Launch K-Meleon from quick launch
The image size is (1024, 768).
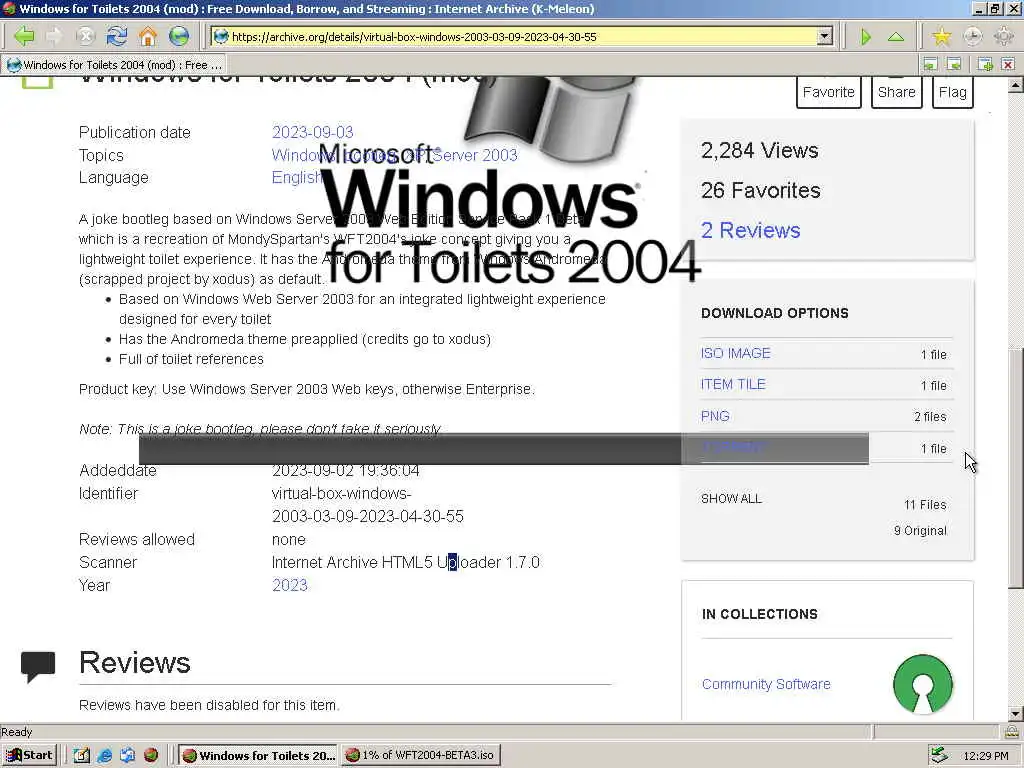point(151,756)
